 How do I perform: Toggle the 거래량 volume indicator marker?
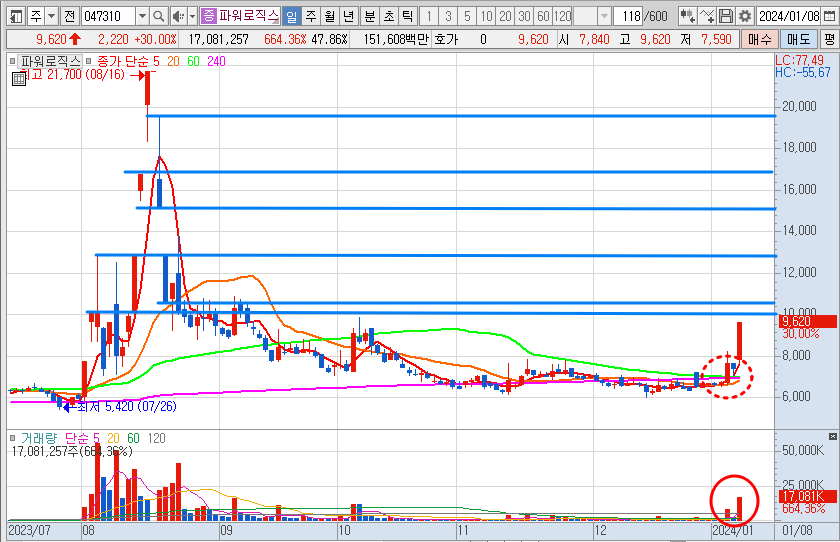(x=12, y=438)
